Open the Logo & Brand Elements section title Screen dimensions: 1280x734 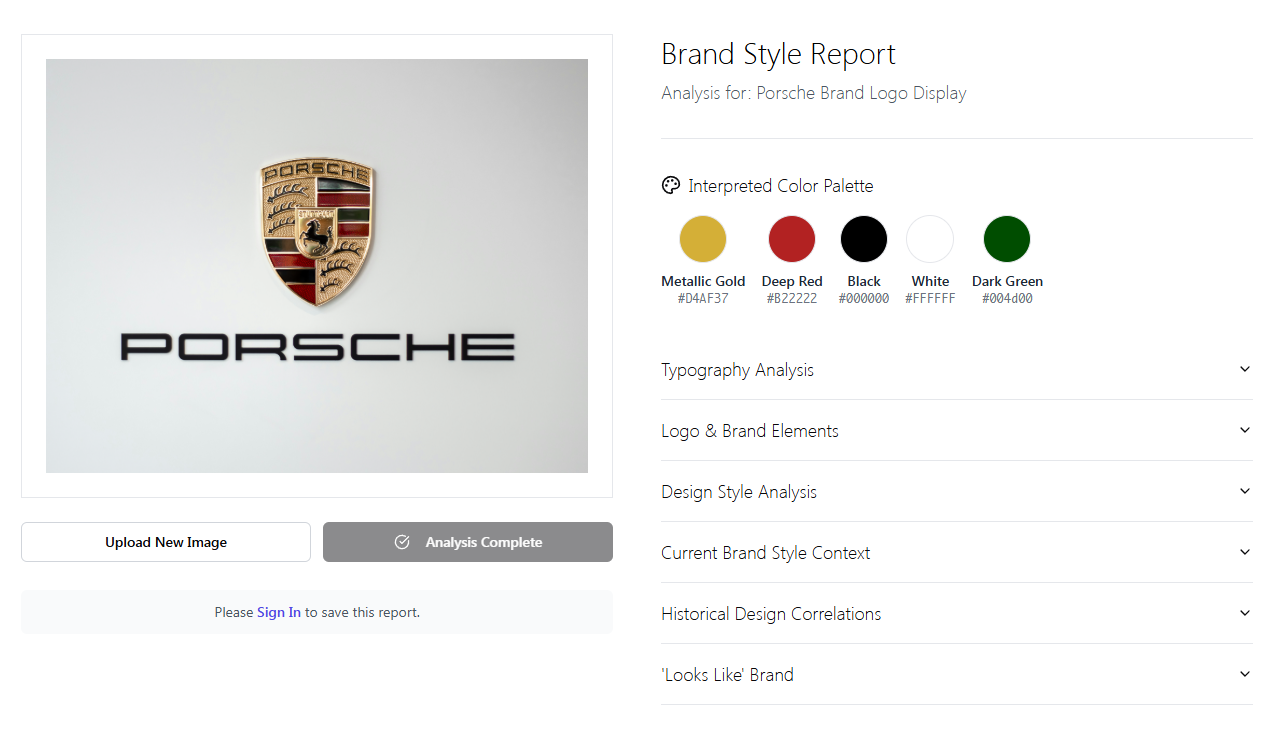point(750,431)
